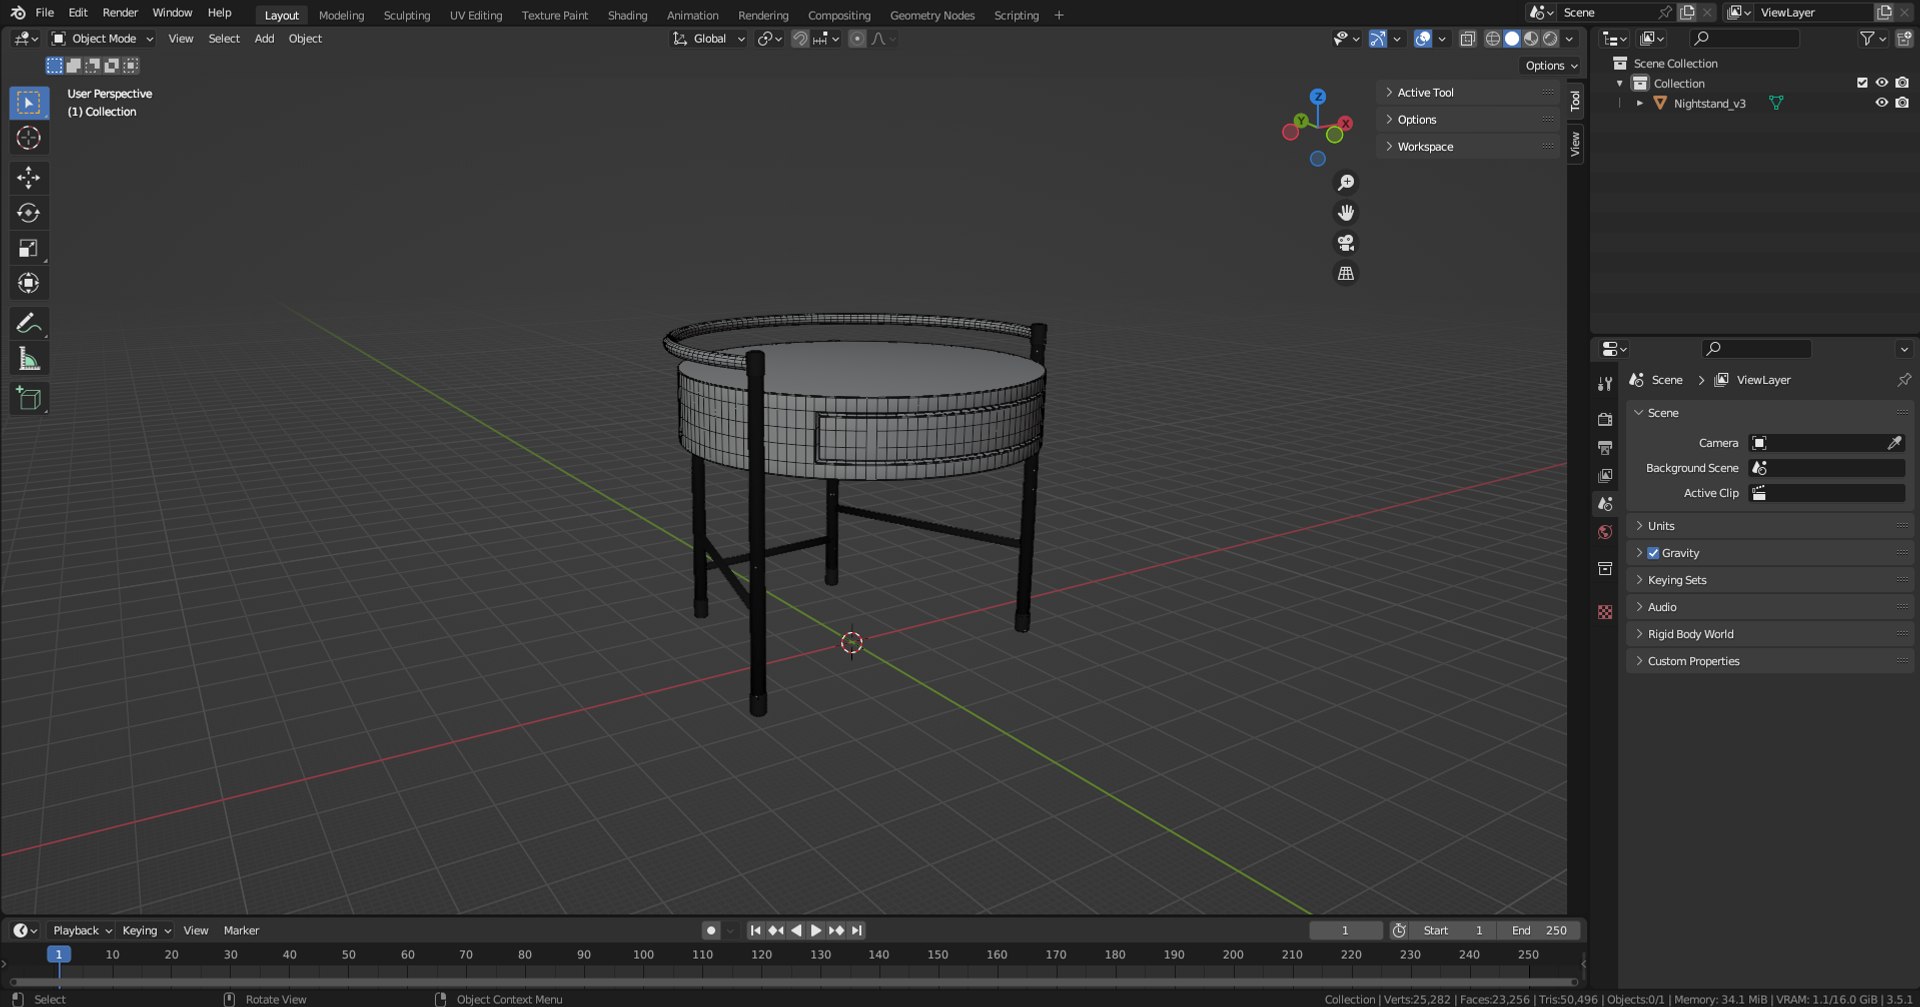Open the File menu
This screenshot has width=1920, height=1007.
44,13
